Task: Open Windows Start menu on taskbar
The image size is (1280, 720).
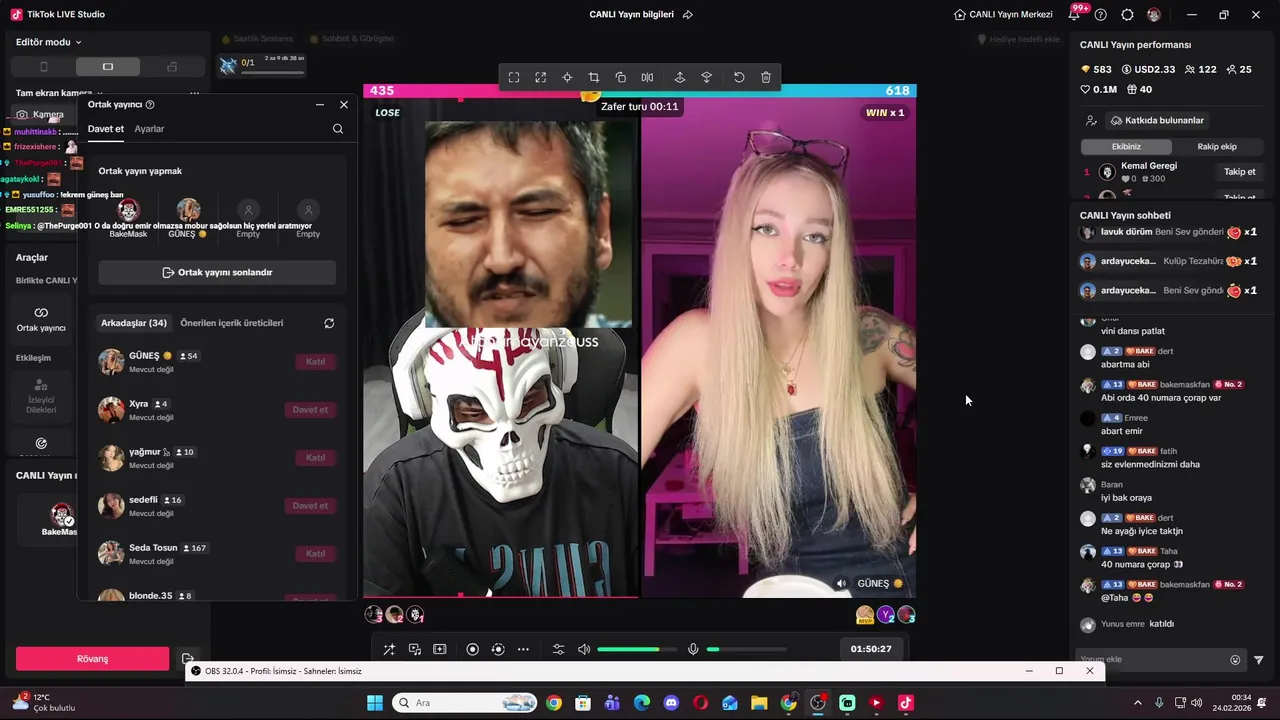Action: (x=375, y=703)
